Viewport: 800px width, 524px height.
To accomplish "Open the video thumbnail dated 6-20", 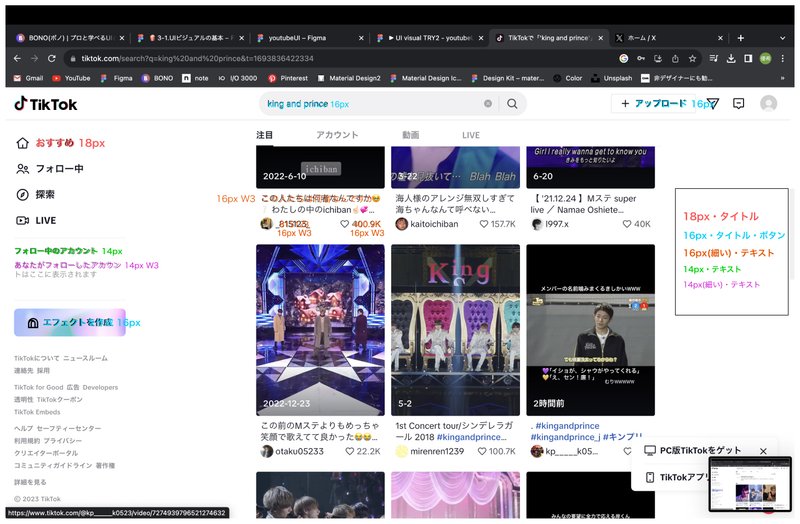I will [x=590, y=167].
